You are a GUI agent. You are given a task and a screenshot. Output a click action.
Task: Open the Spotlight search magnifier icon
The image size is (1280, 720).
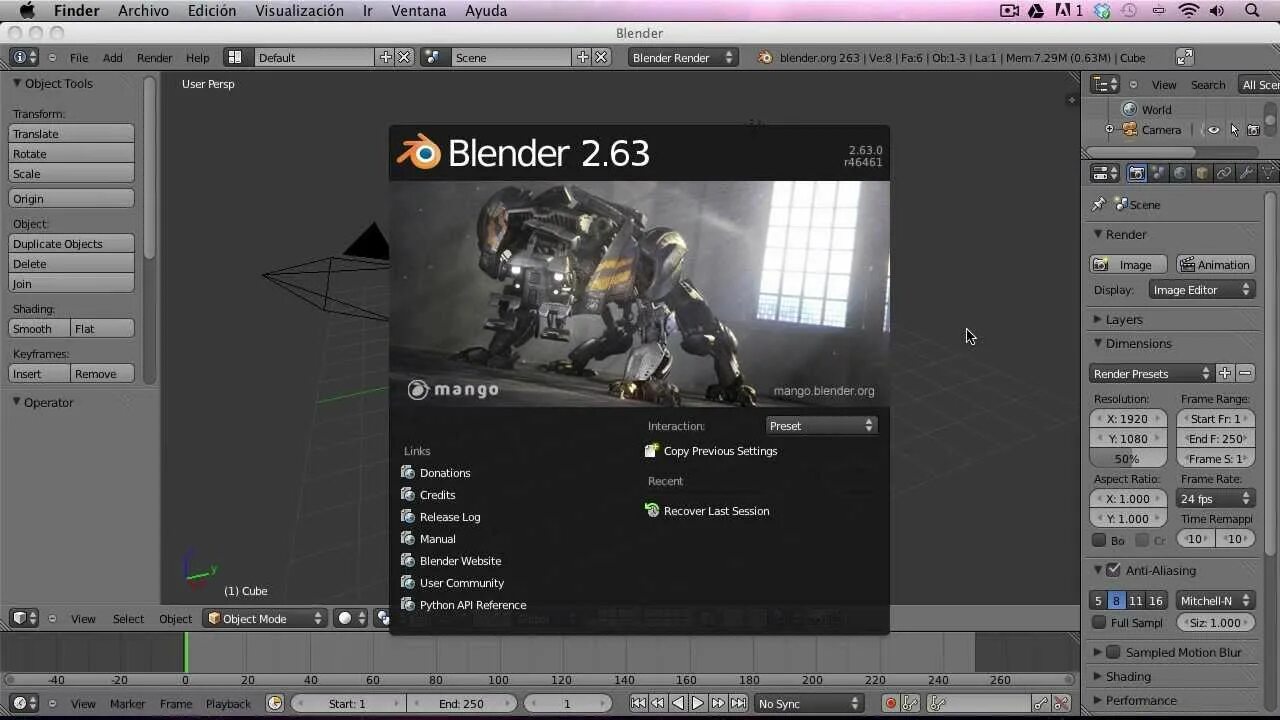coord(1252,11)
